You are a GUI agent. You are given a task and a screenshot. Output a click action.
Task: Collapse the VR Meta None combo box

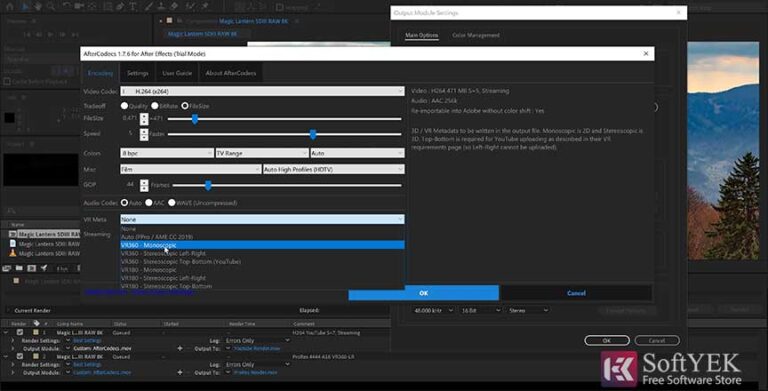(262, 220)
